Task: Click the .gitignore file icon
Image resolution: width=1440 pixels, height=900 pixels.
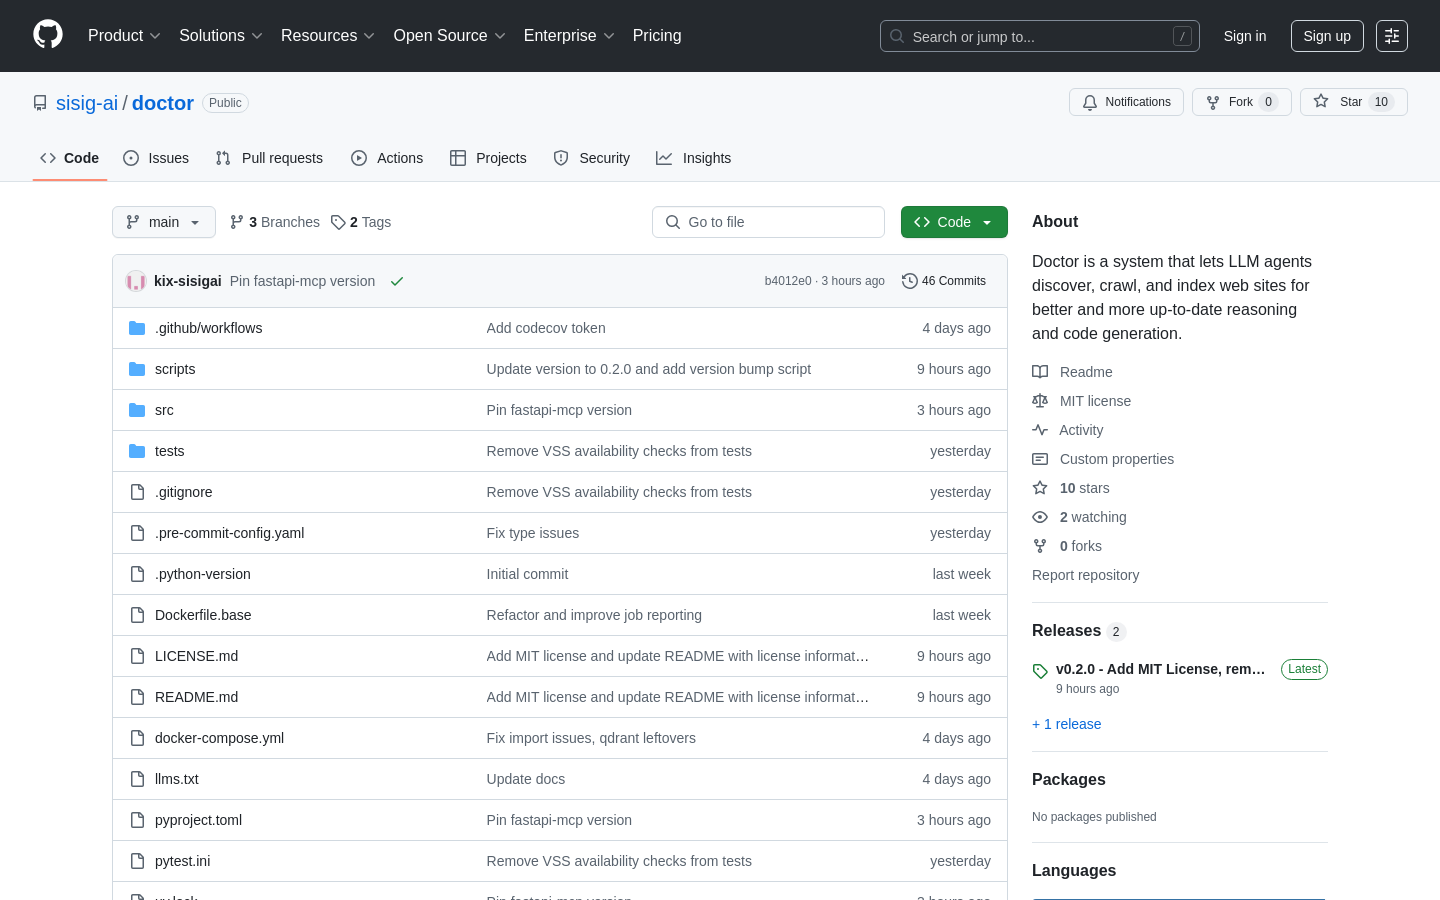Action: click(137, 492)
